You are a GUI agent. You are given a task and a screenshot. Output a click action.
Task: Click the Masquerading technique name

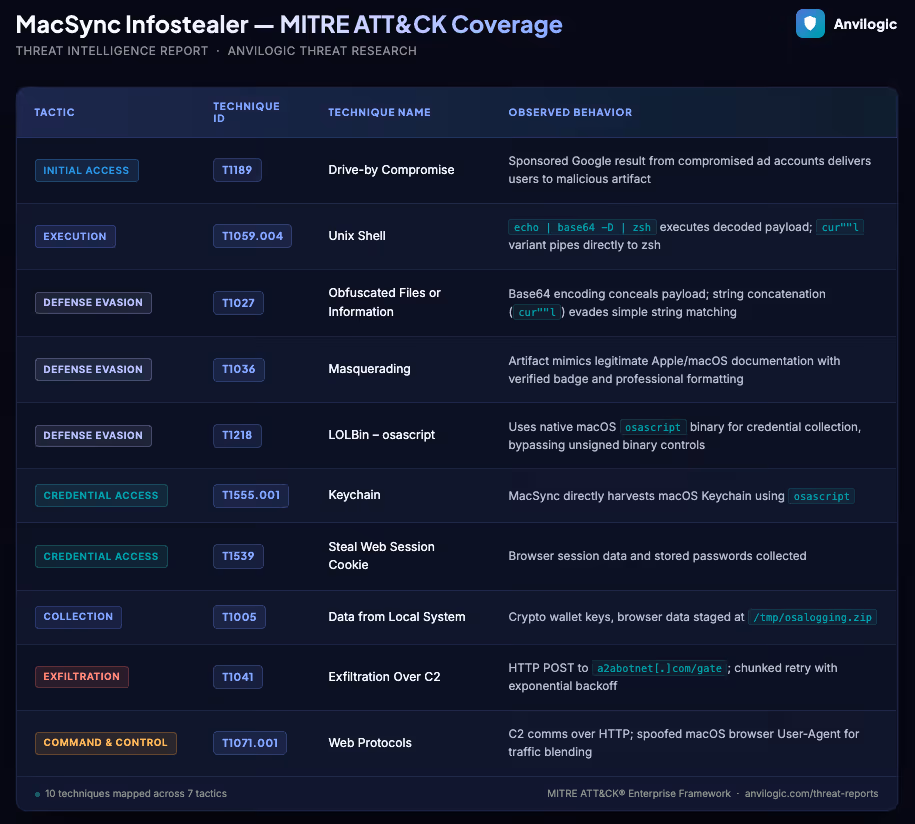point(369,369)
